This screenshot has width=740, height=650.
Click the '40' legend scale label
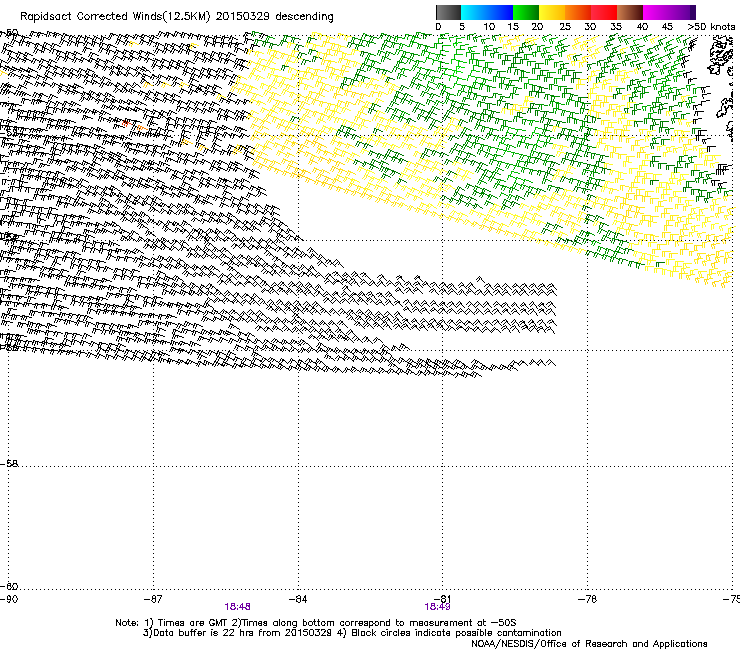pyautogui.click(x=642, y=27)
